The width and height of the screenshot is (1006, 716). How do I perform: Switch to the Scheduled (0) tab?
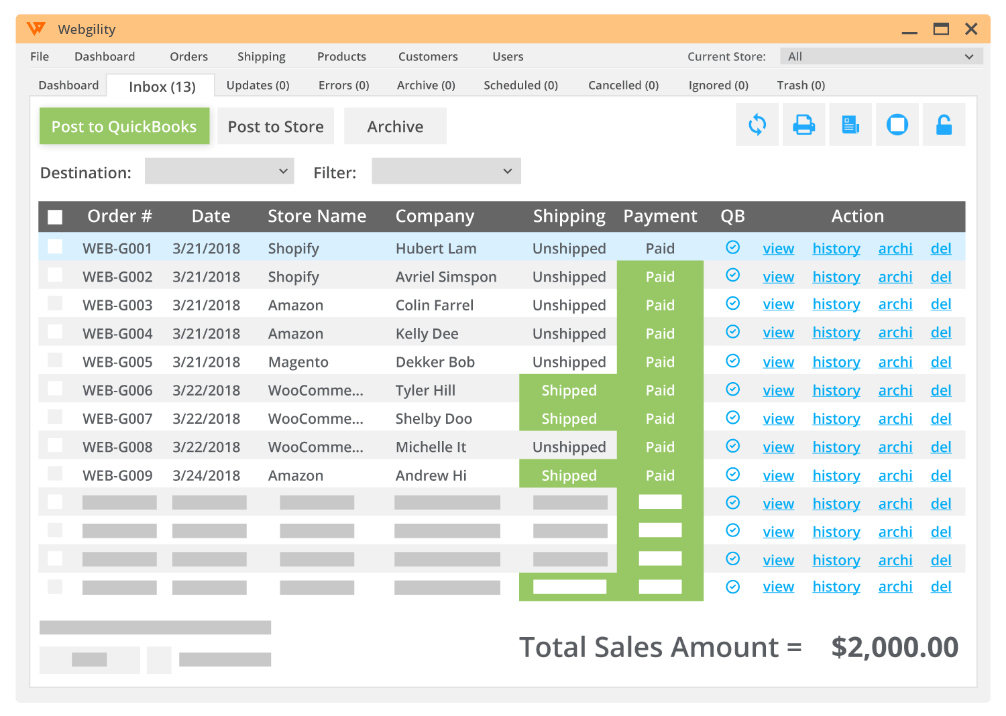(521, 85)
